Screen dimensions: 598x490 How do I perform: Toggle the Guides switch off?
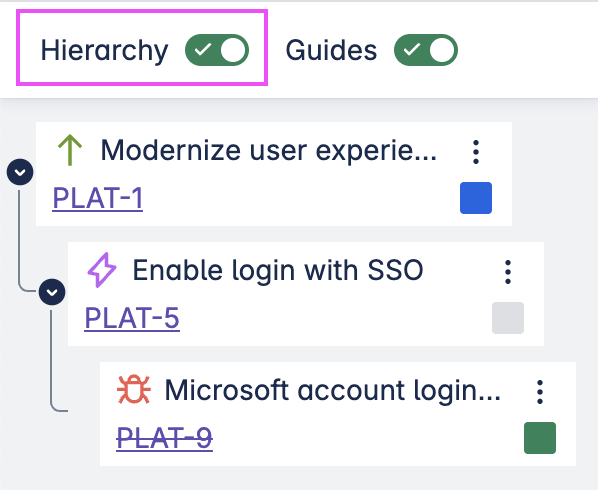tap(426, 50)
